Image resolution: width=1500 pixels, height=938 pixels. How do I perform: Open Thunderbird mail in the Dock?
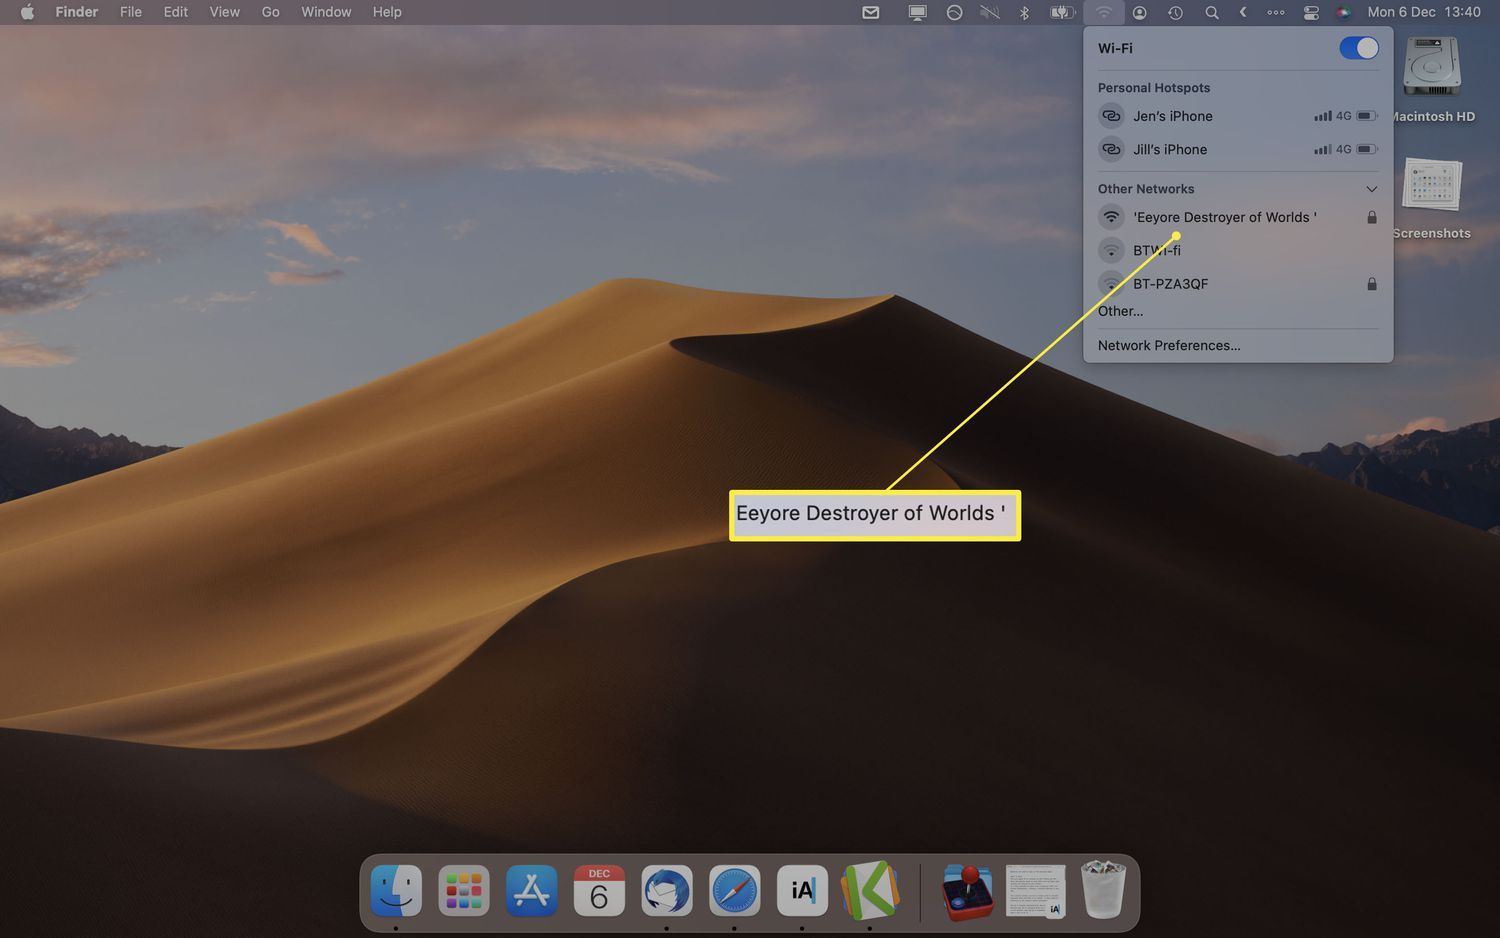(x=667, y=890)
